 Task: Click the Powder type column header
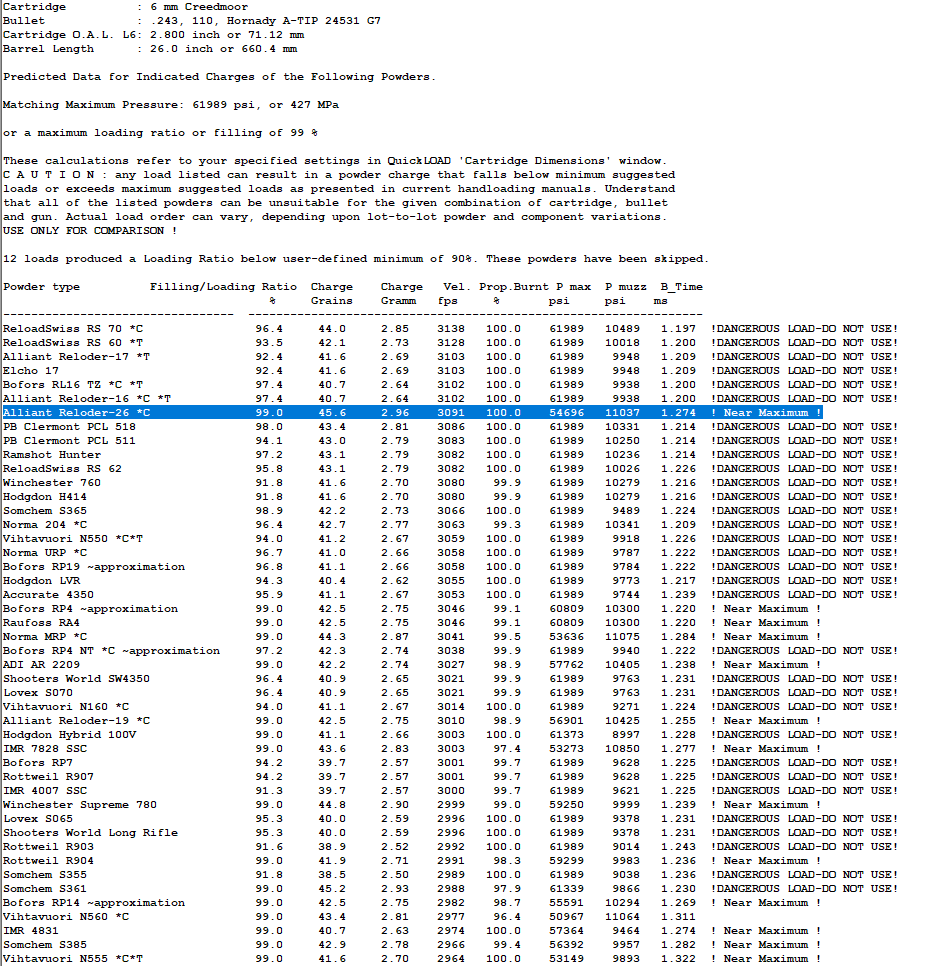[x=41, y=287]
